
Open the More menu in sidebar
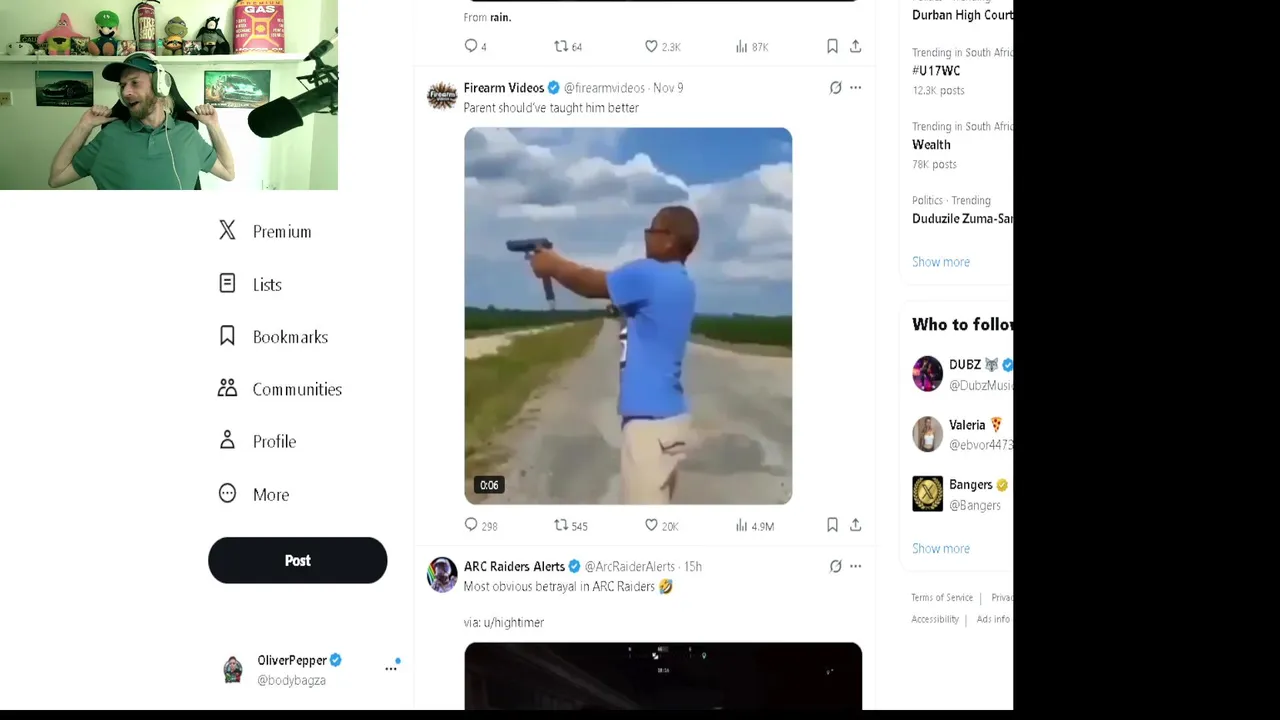pos(253,494)
